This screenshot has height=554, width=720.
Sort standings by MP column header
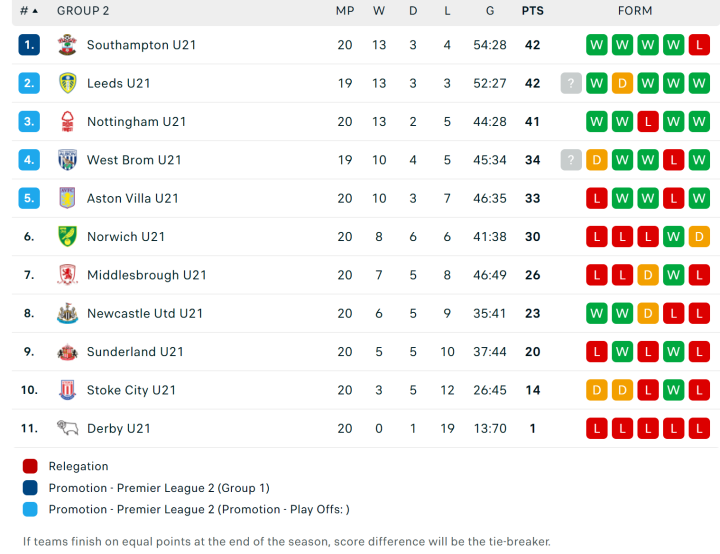coord(345,11)
